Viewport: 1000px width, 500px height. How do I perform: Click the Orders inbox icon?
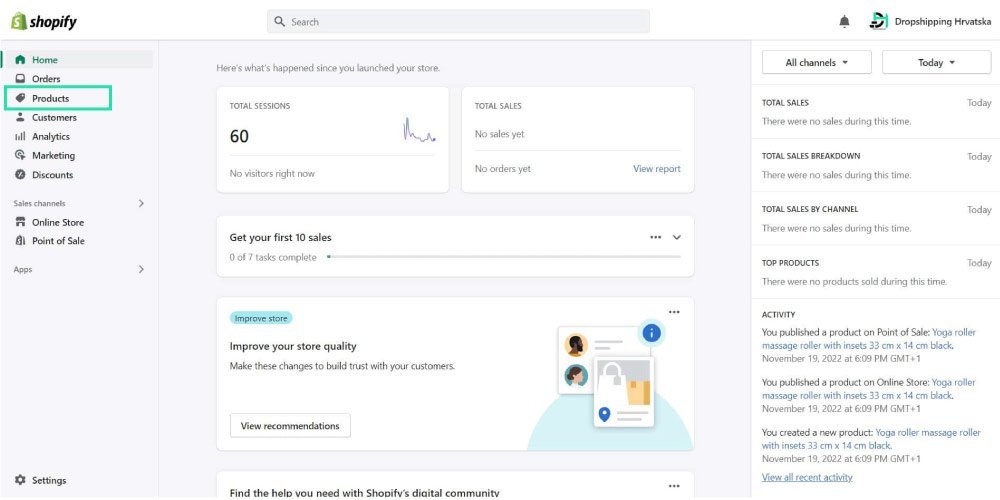click(20, 79)
